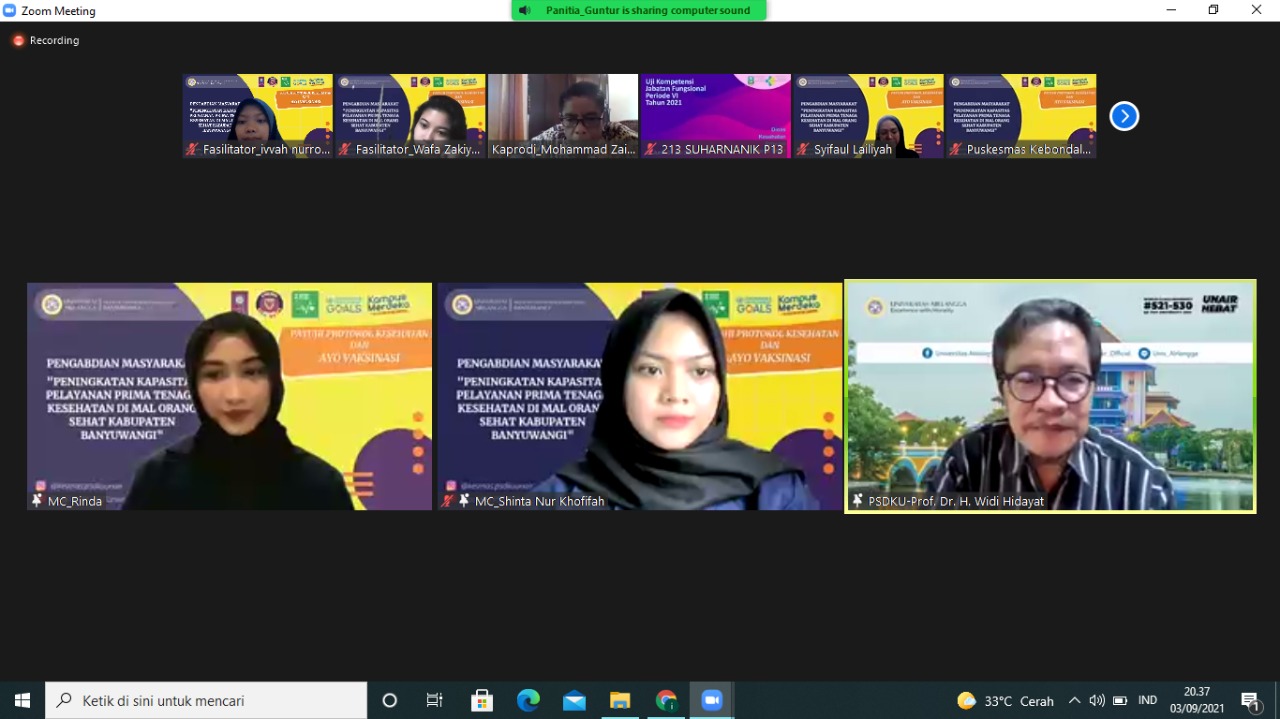Viewport: 1280px width, 719px height.
Task: Open the Windows Start menu
Action: [x=22, y=700]
